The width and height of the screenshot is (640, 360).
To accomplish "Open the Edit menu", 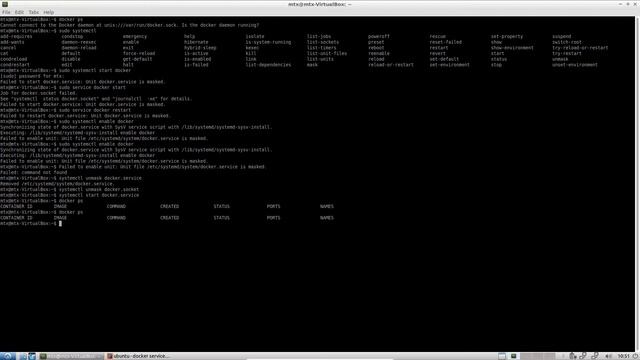I will (19, 12).
